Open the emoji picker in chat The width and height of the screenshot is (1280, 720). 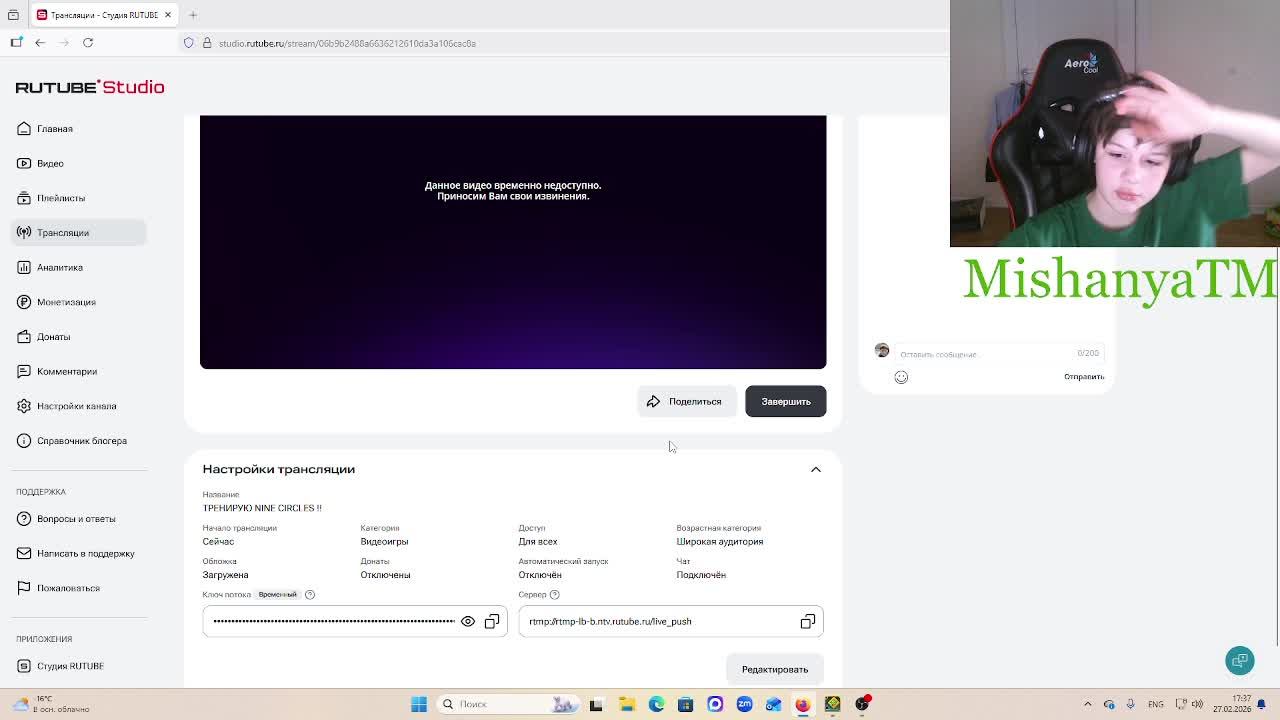[x=901, y=377]
